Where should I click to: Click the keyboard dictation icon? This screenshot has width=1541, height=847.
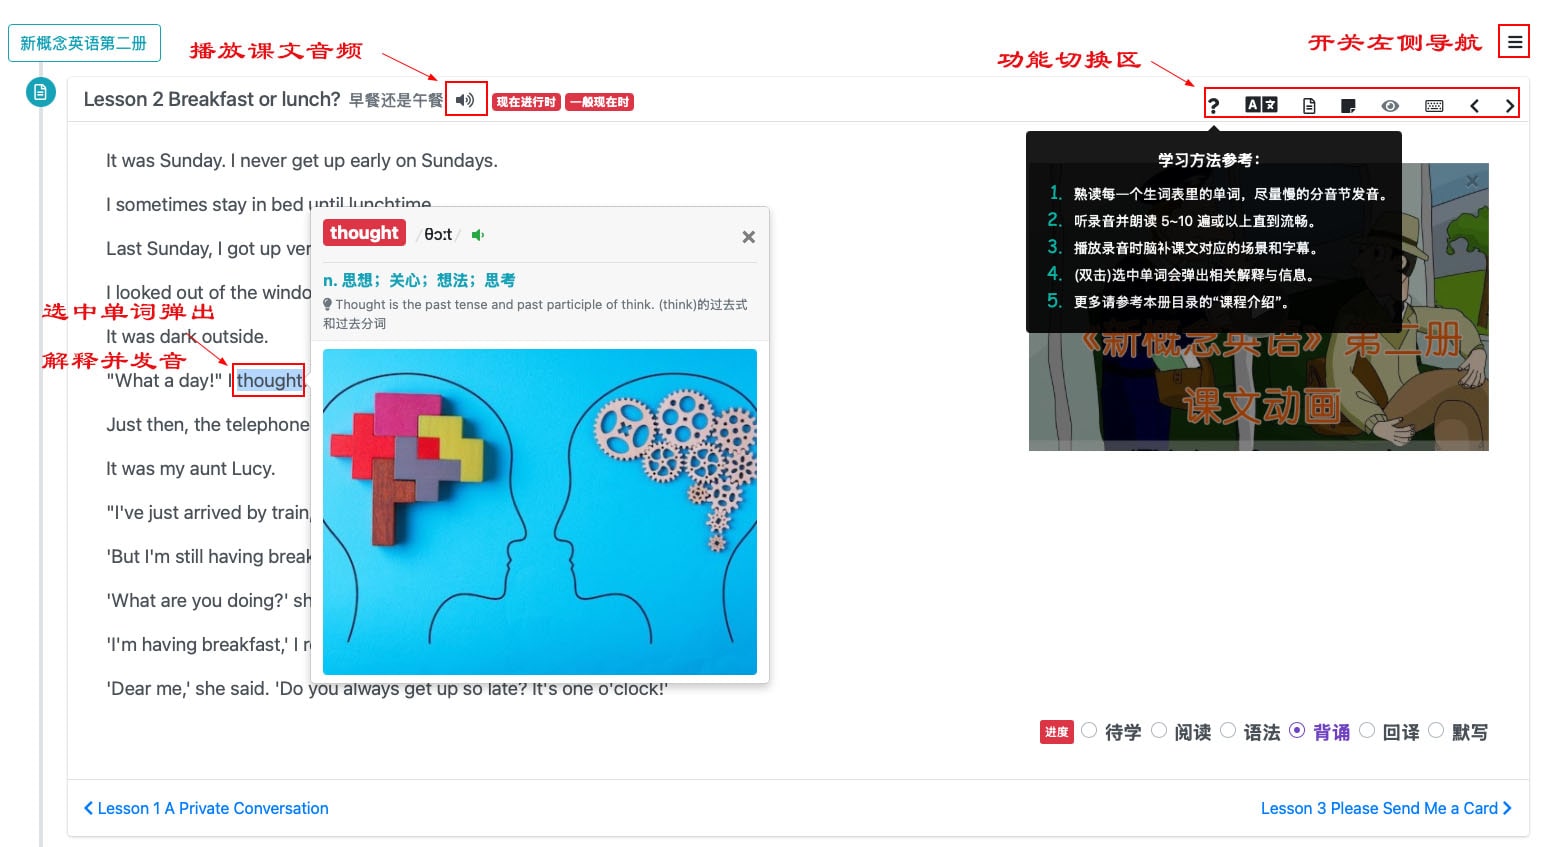[x=1434, y=105]
